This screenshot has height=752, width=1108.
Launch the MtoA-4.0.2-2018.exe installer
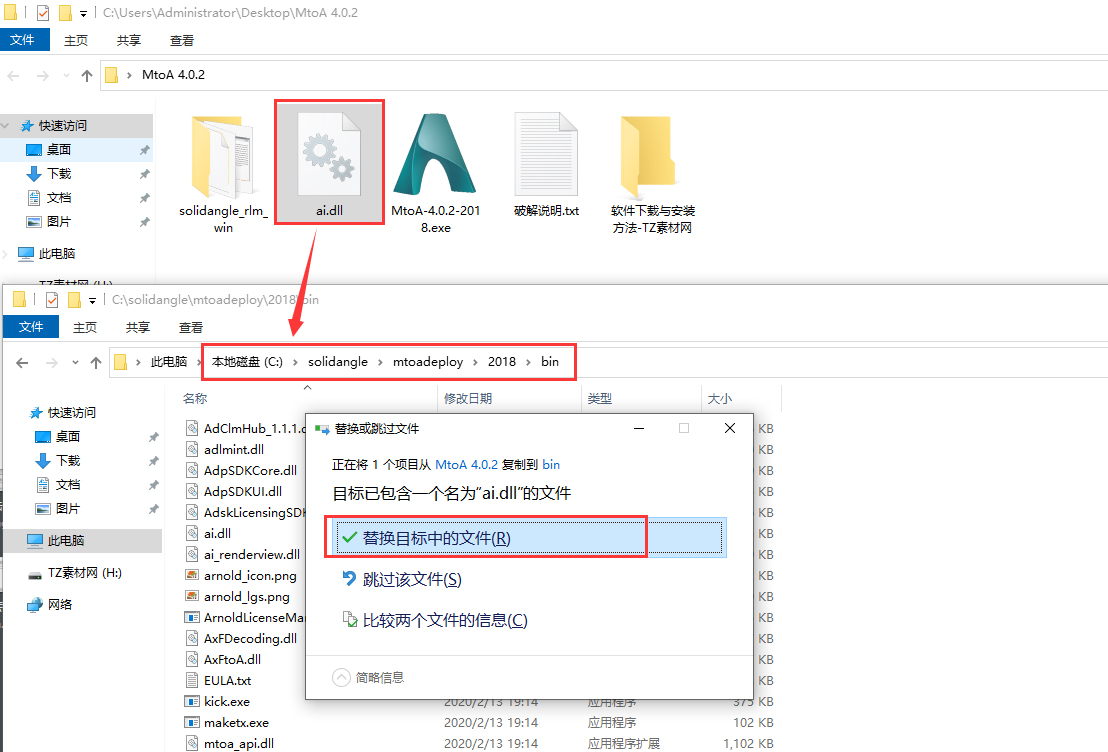click(435, 175)
